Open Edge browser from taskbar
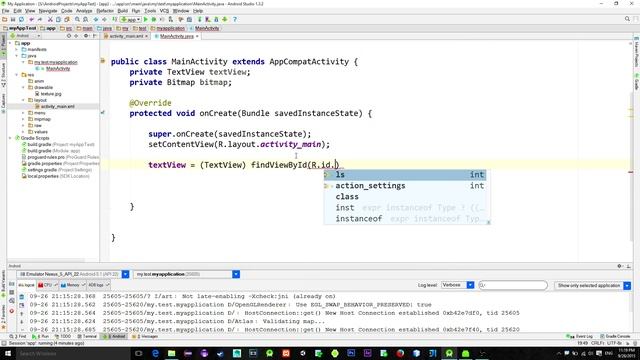 (x=155, y=353)
